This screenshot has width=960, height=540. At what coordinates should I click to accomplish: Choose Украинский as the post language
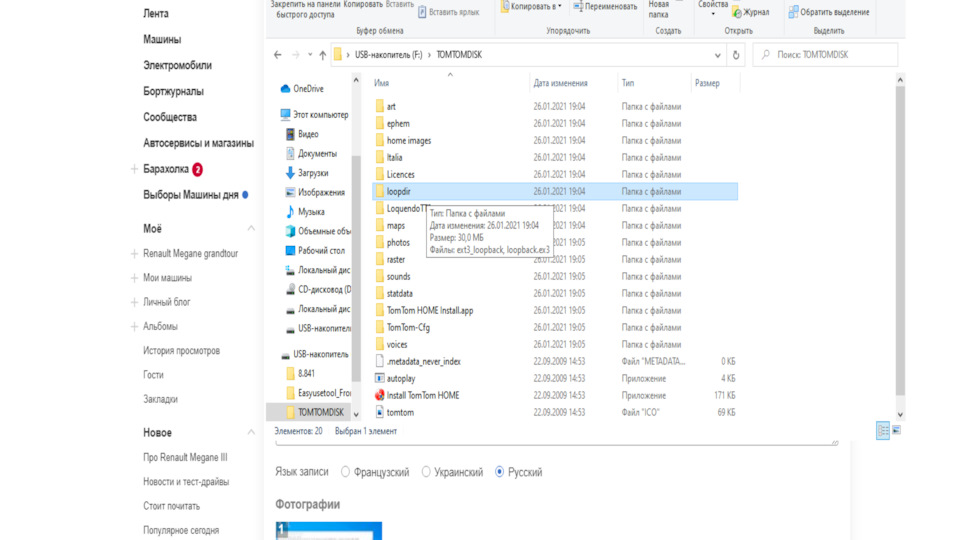tap(426, 472)
